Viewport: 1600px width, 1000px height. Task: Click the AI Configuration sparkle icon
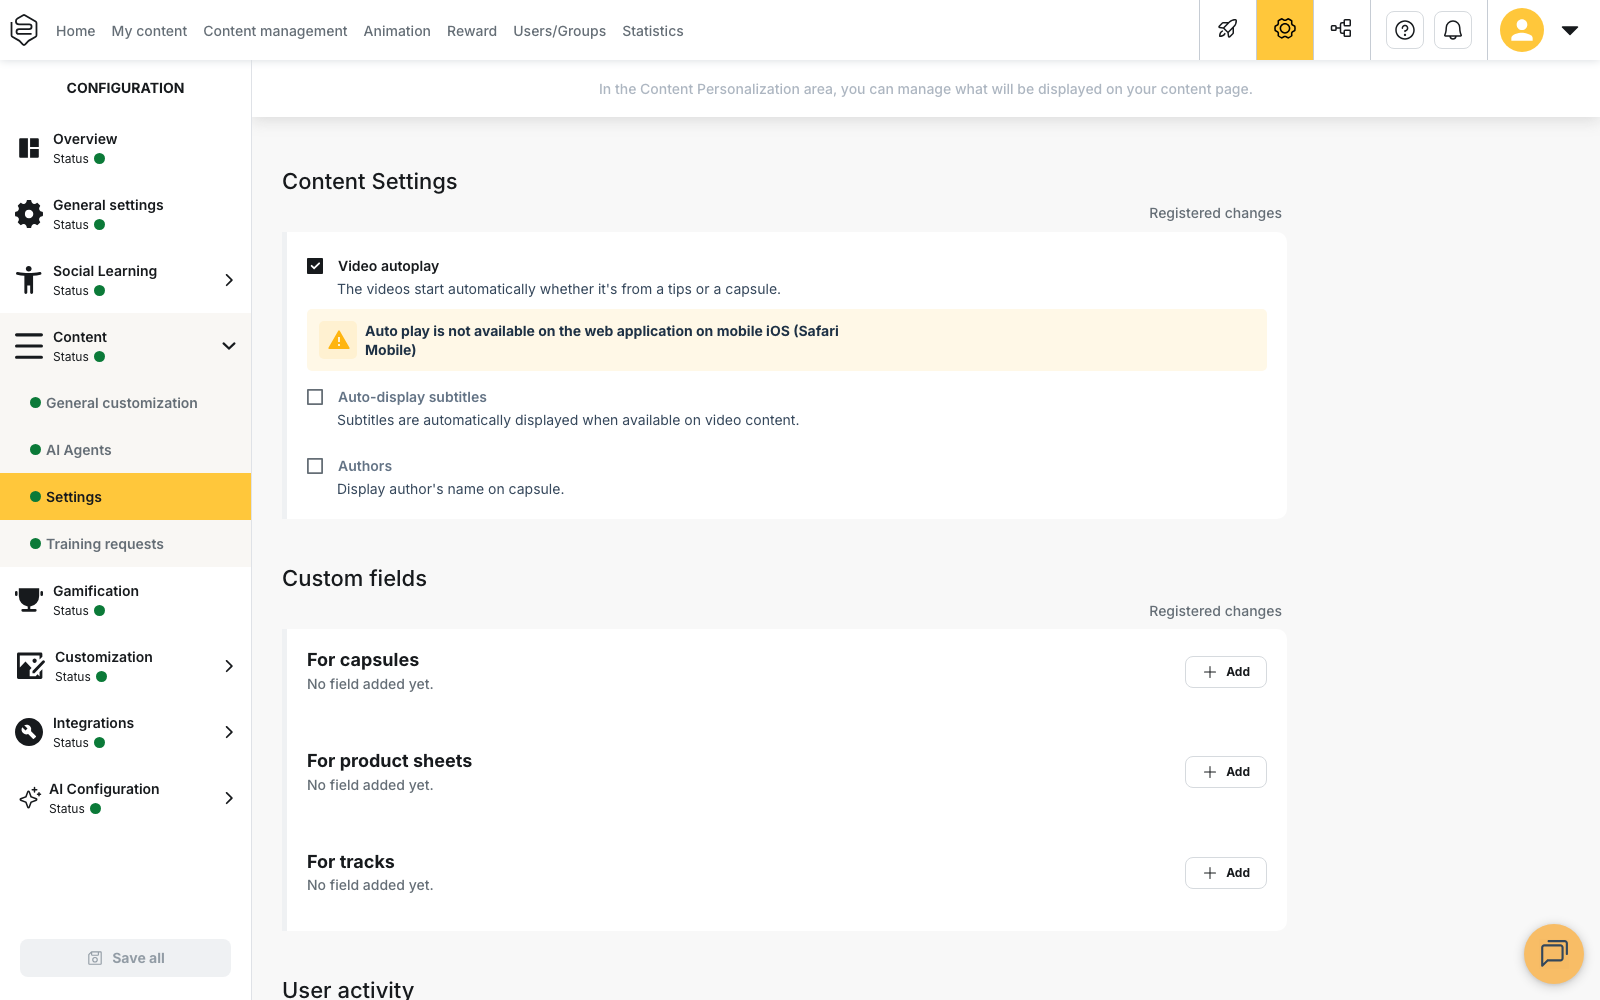click(30, 798)
